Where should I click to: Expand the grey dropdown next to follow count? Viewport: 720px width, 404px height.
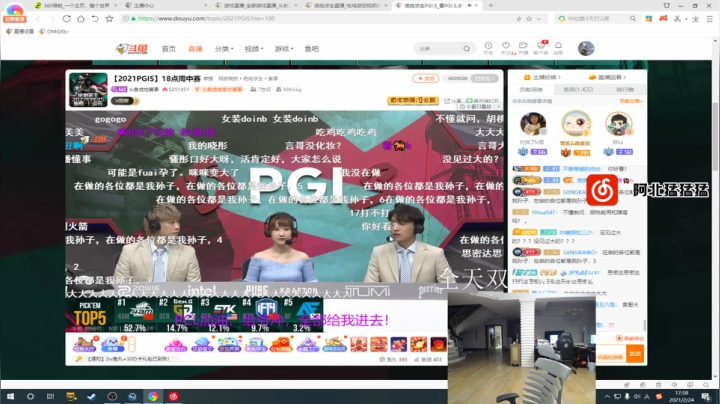click(485, 79)
